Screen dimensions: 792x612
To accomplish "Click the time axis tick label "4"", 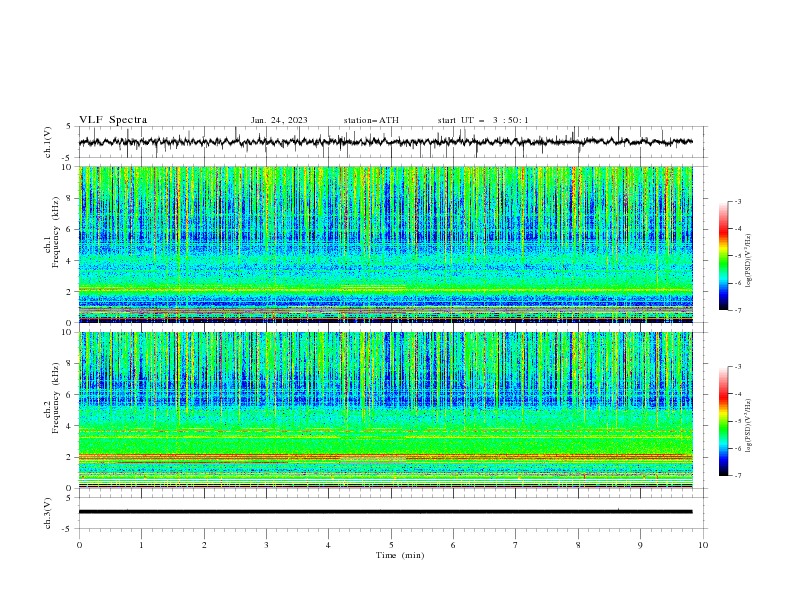I will (328, 545).
